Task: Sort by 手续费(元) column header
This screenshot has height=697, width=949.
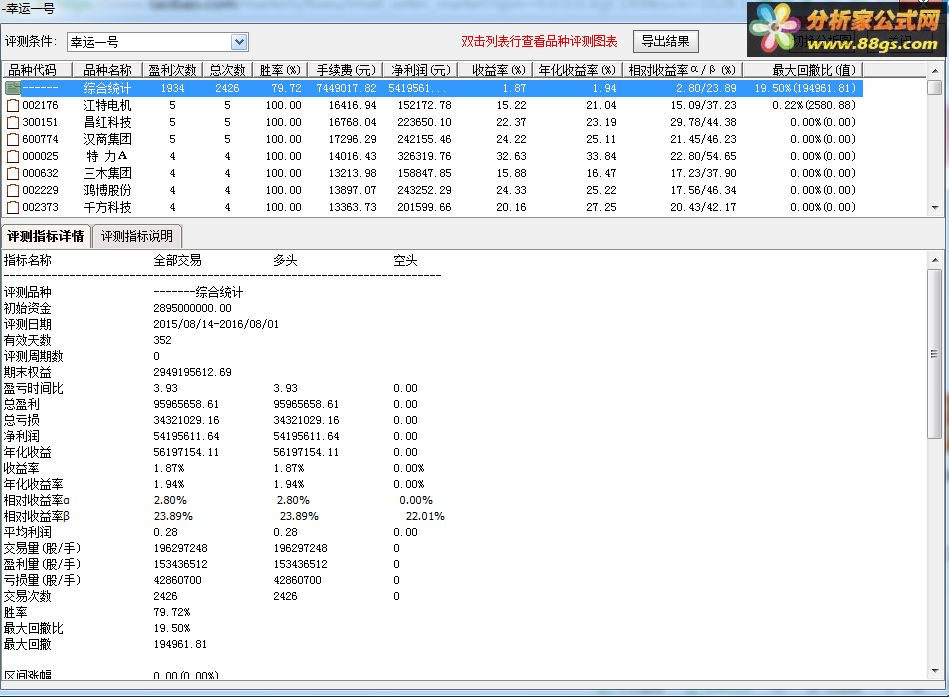Action: (346, 70)
